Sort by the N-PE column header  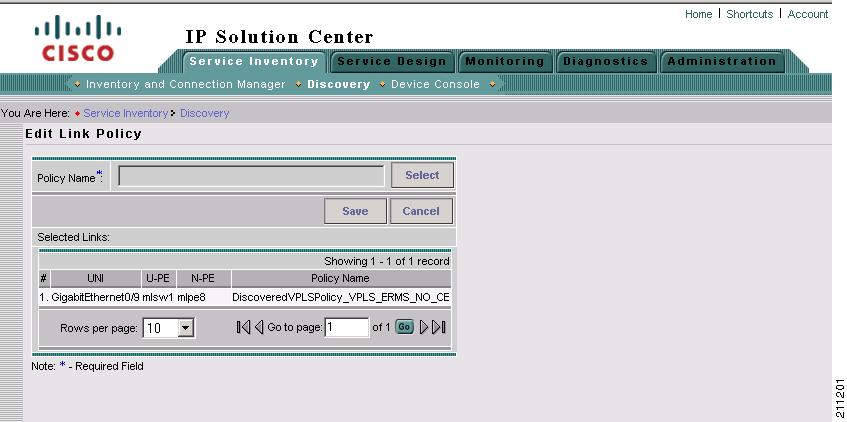[x=203, y=278]
